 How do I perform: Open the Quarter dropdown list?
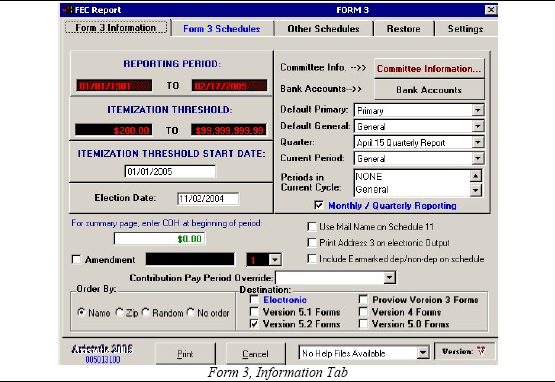pos(477,142)
